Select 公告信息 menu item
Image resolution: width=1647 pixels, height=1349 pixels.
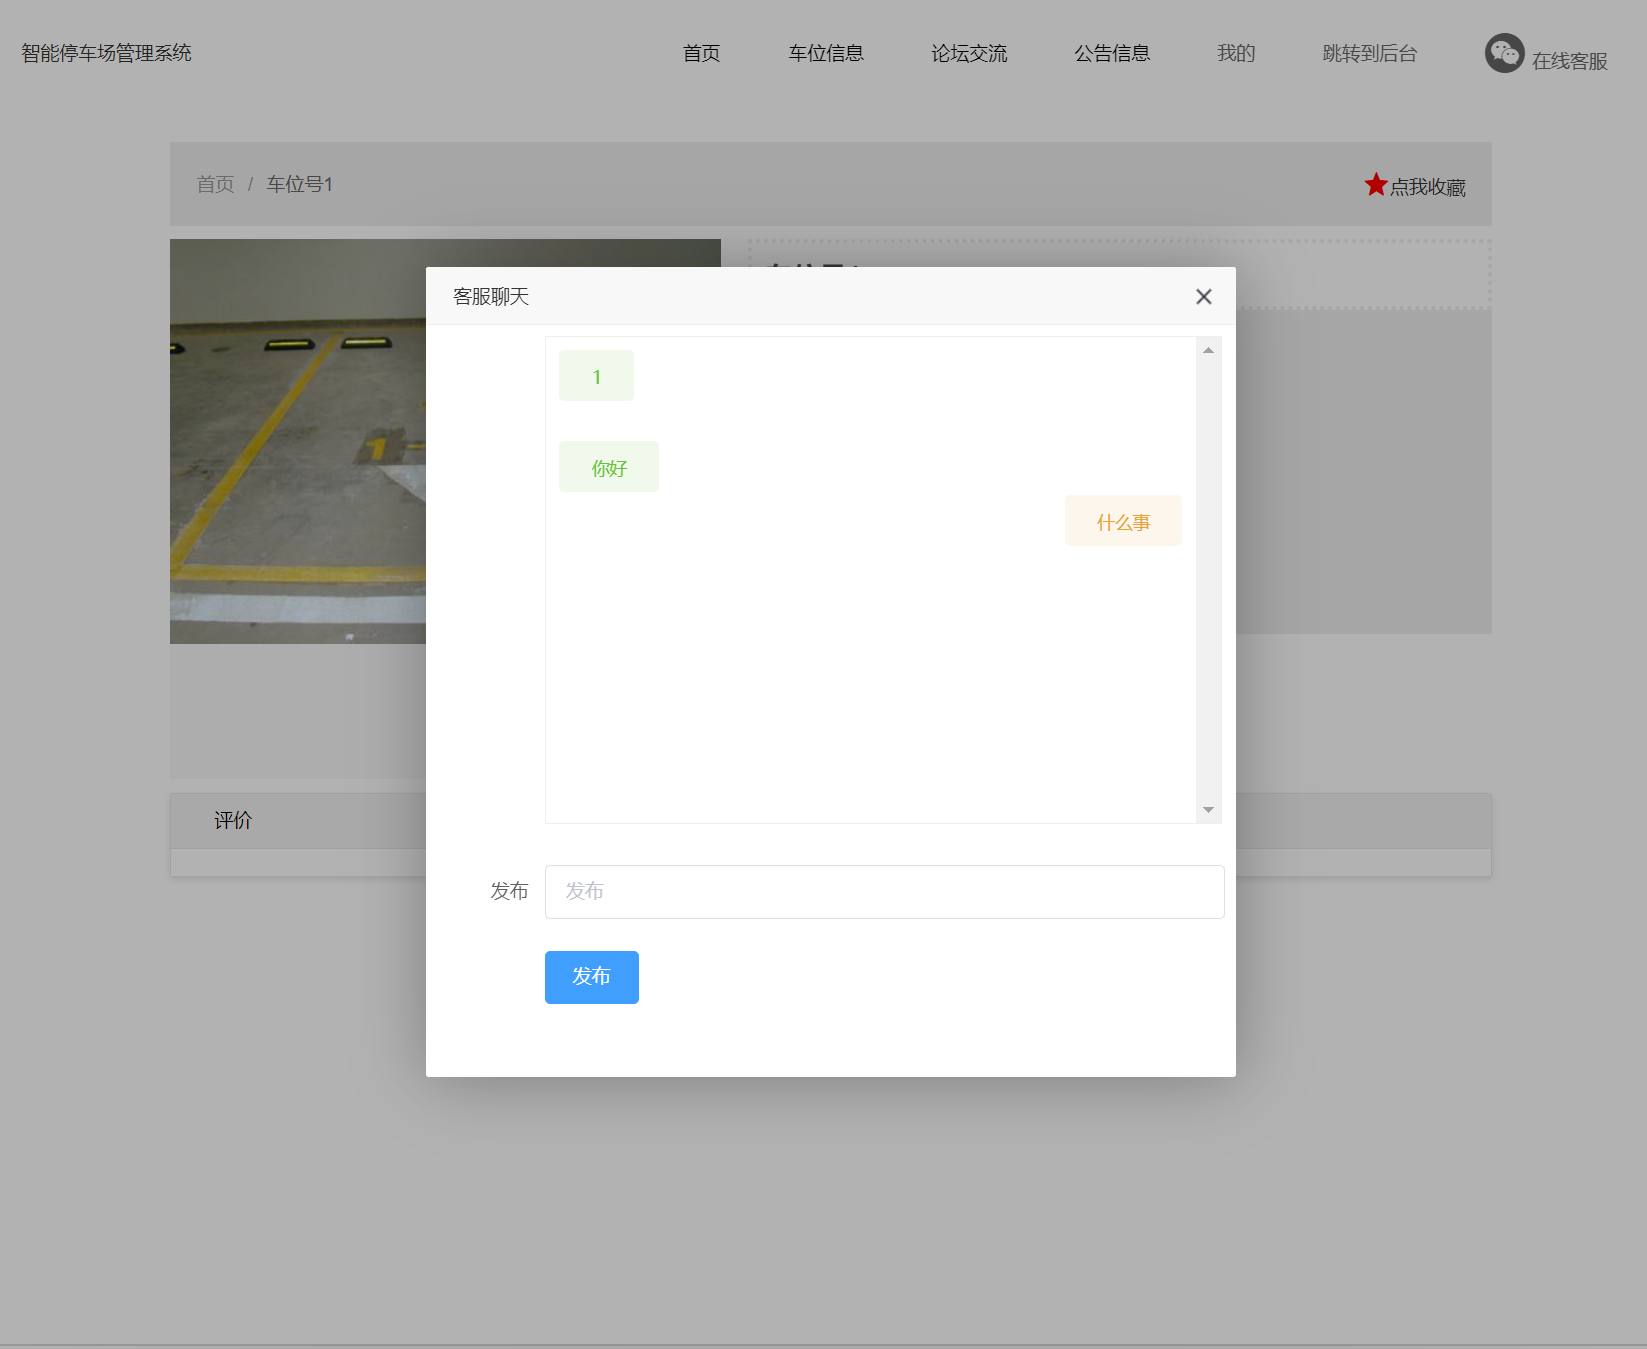(1112, 53)
